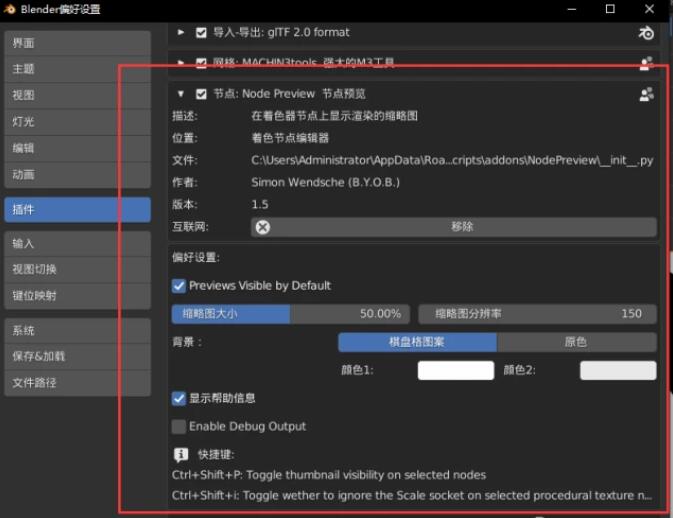Go to 保存&加载 section
The height and width of the screenshot is (518, 673).
tap(78, 357)
